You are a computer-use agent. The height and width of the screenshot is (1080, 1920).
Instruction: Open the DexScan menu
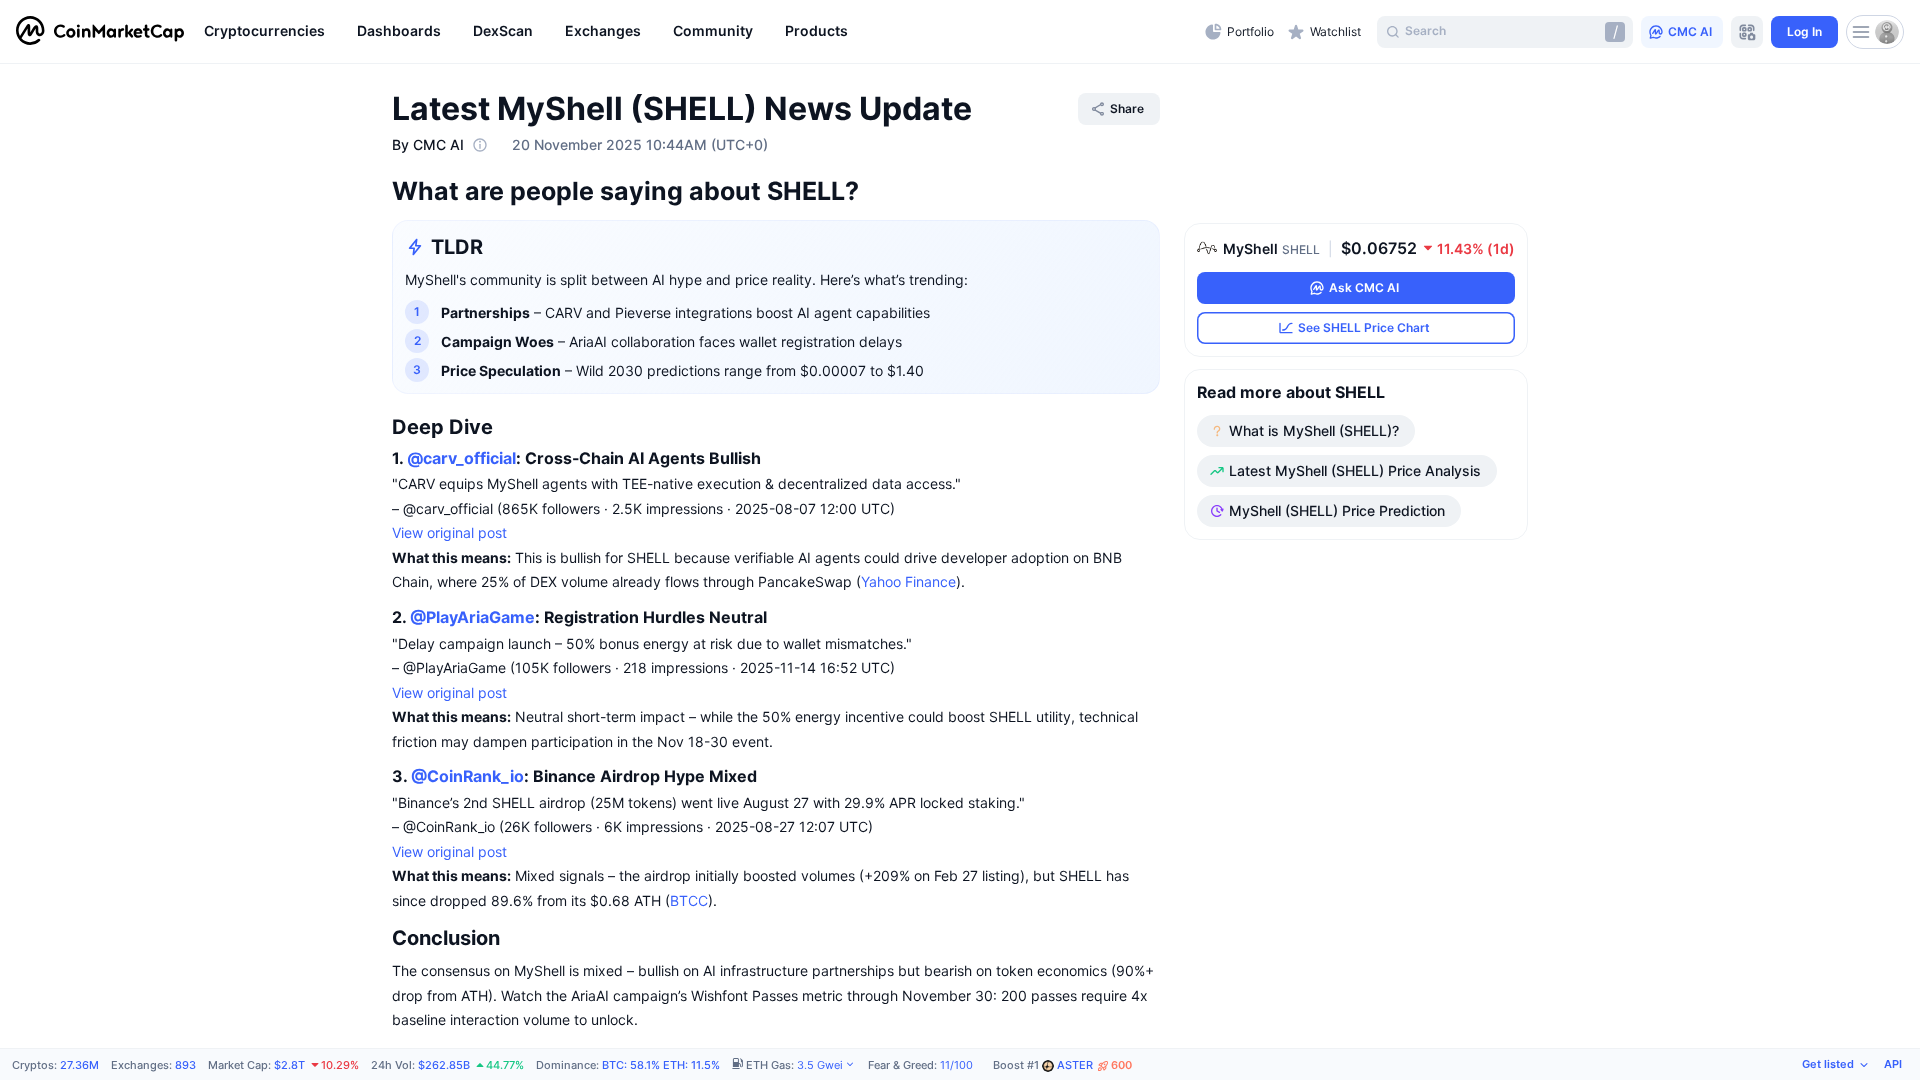tap(502, 31)
